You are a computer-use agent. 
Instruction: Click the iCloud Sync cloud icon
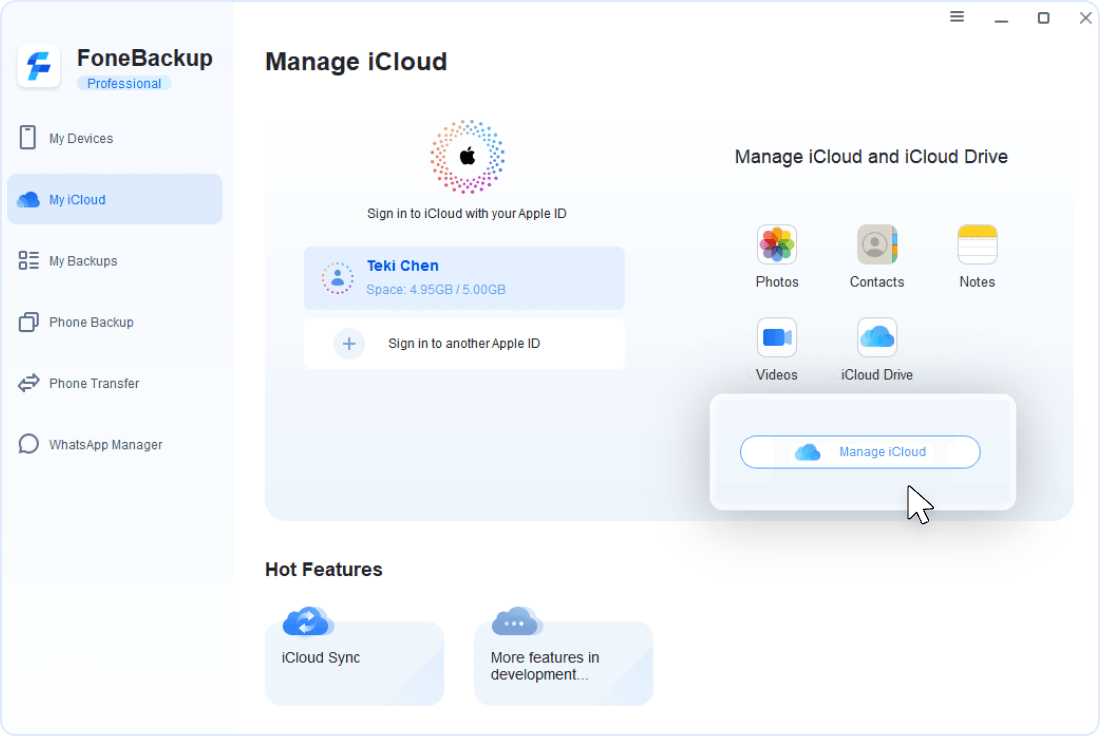[x=307, y=622]
